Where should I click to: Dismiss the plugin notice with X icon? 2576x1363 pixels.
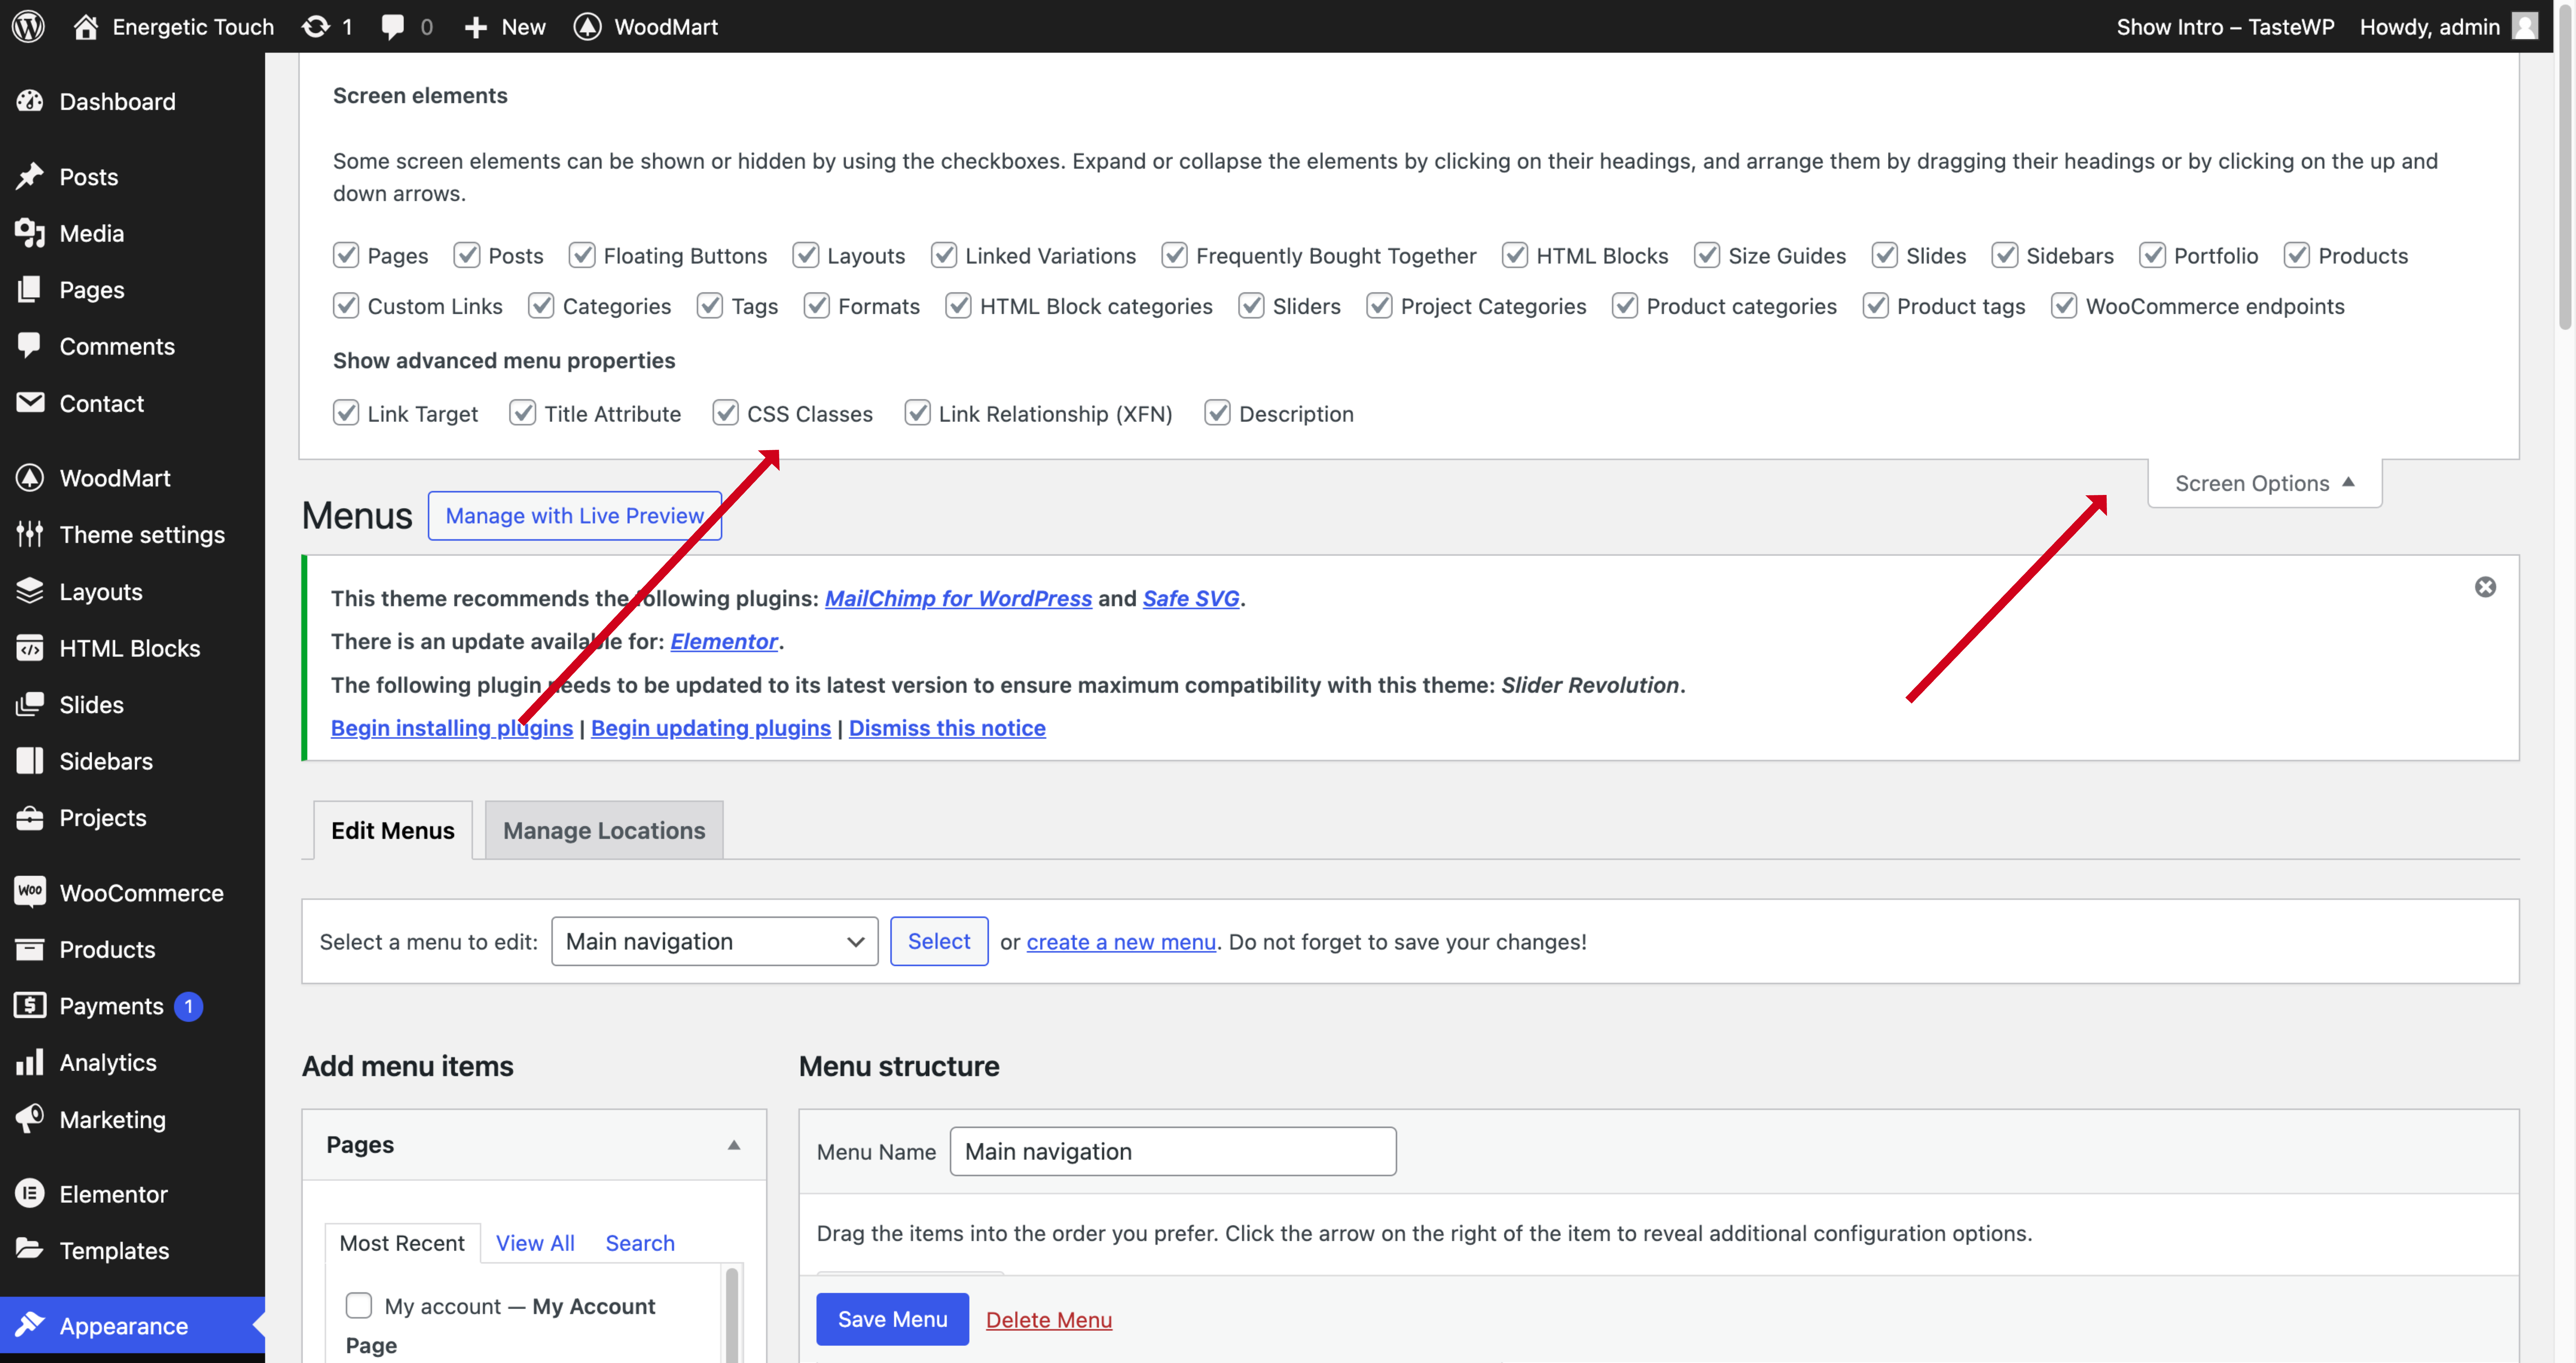coord(2485,587)
